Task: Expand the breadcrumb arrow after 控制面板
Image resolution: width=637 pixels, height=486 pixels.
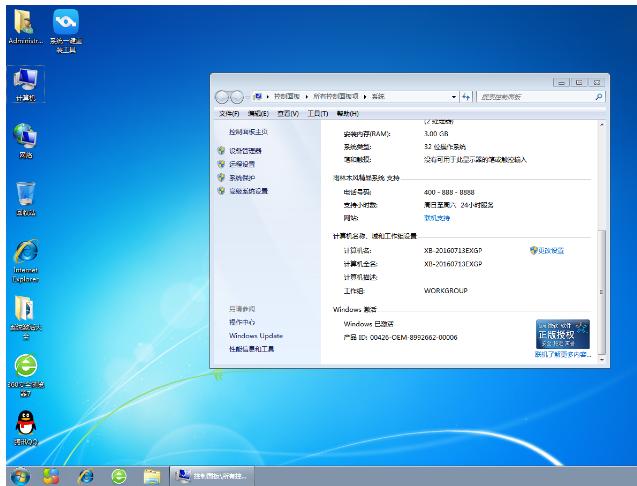Action: pyautogui.click(x=308, y=96)
